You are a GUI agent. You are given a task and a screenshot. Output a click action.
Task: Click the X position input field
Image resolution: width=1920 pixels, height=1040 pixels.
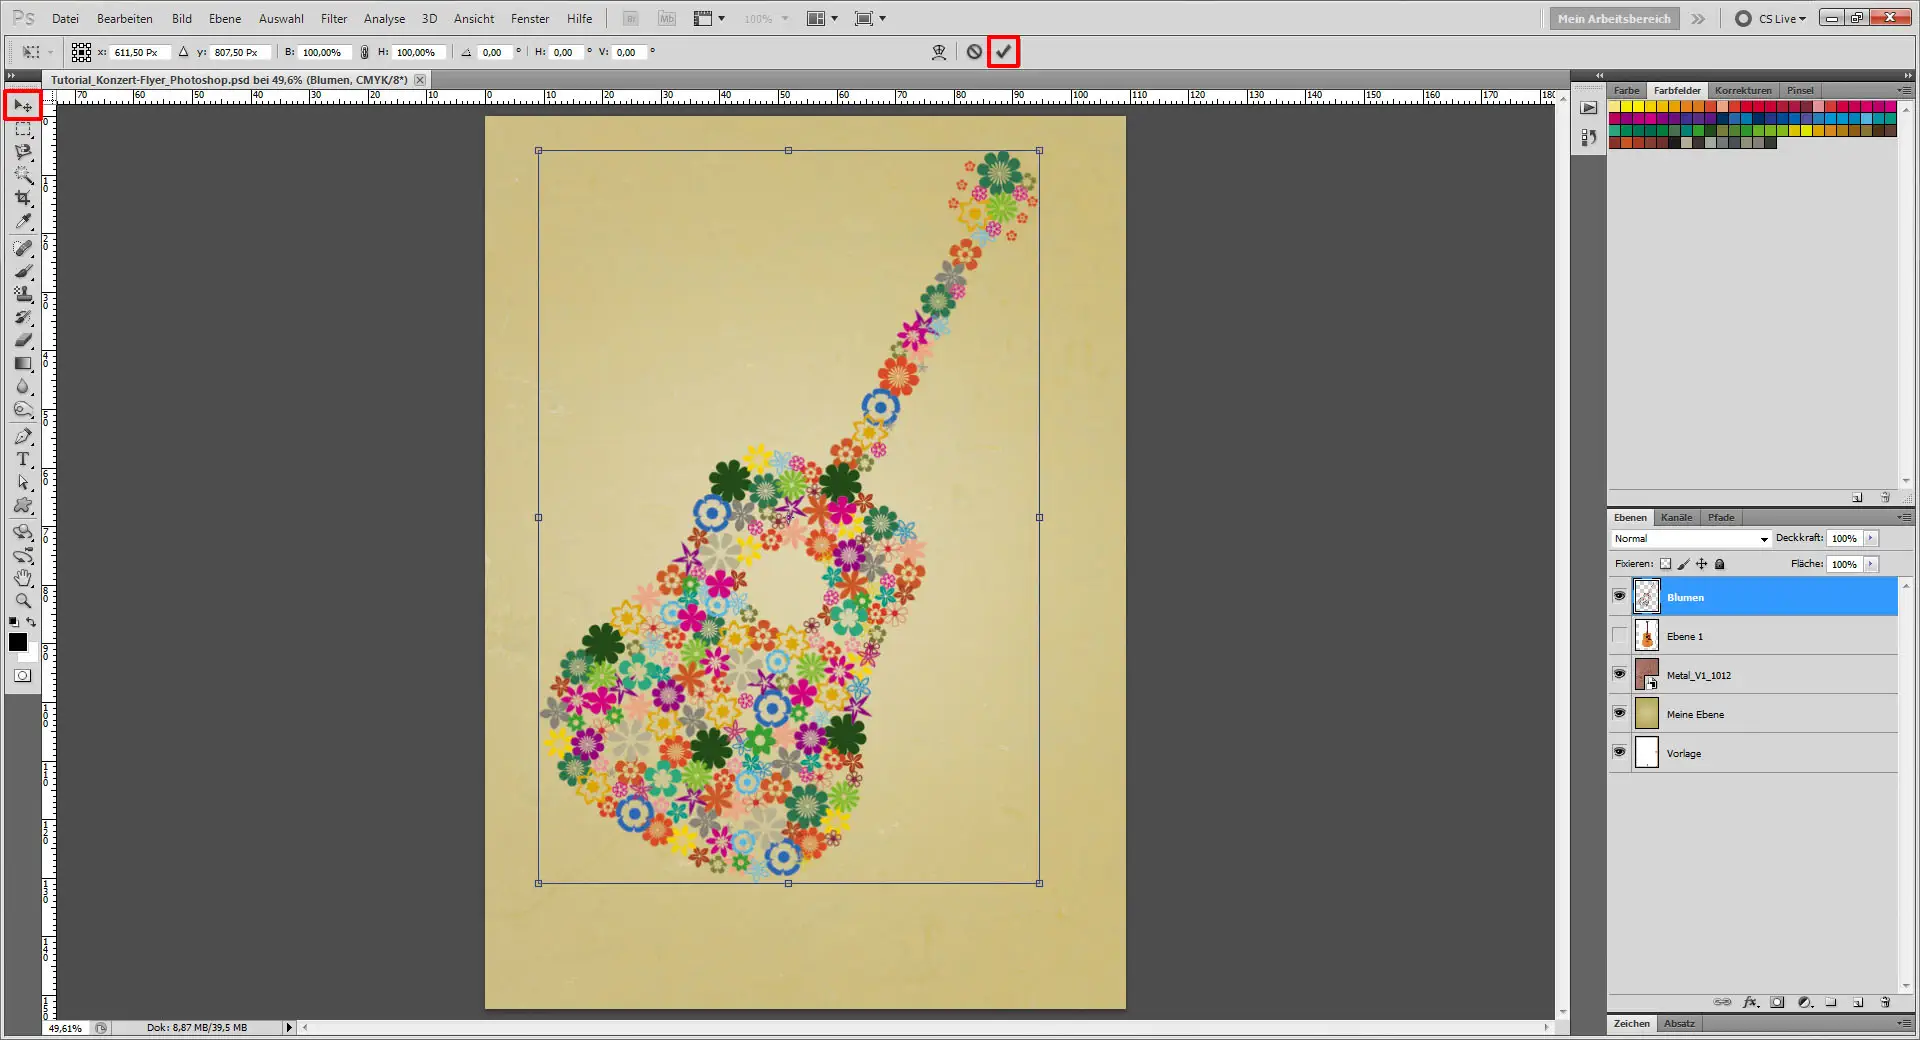(x=138, y=52)
